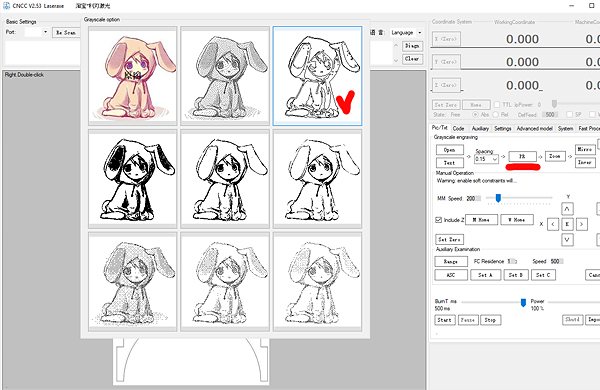The image size is (600, 390).
Task: Click the W Home button
Action: (x=517, y=220)
